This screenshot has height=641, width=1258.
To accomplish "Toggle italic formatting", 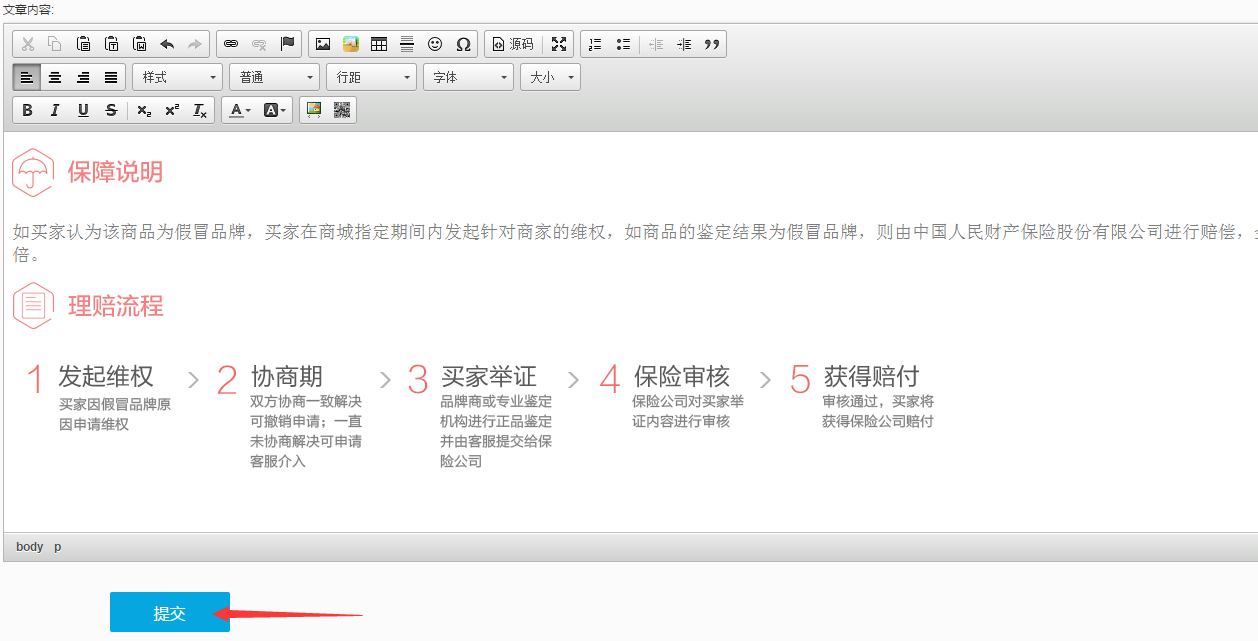I will pos(55,110).
